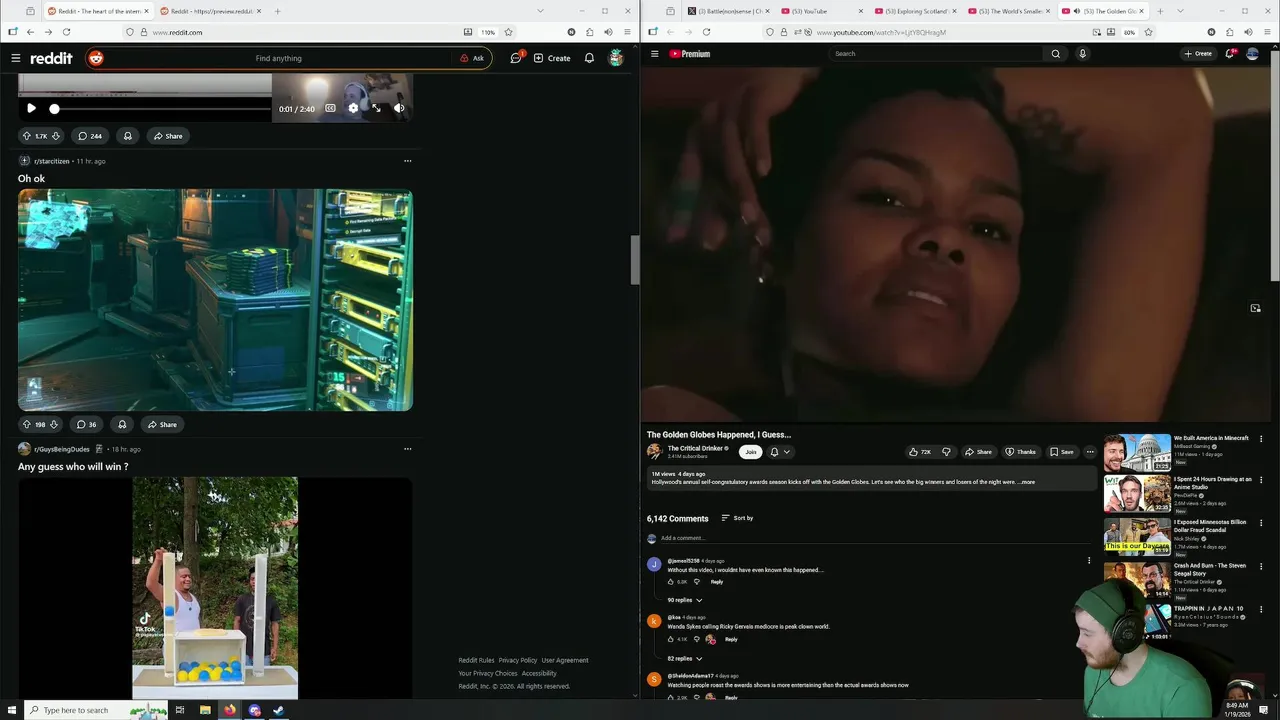
Task: Open YouTube account avatar menu
Action: pos(1252,54)
